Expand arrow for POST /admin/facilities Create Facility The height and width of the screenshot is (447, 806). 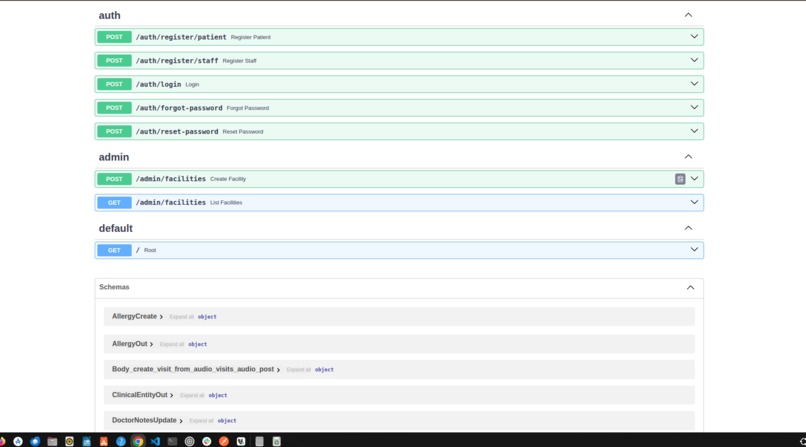[694, 178]
